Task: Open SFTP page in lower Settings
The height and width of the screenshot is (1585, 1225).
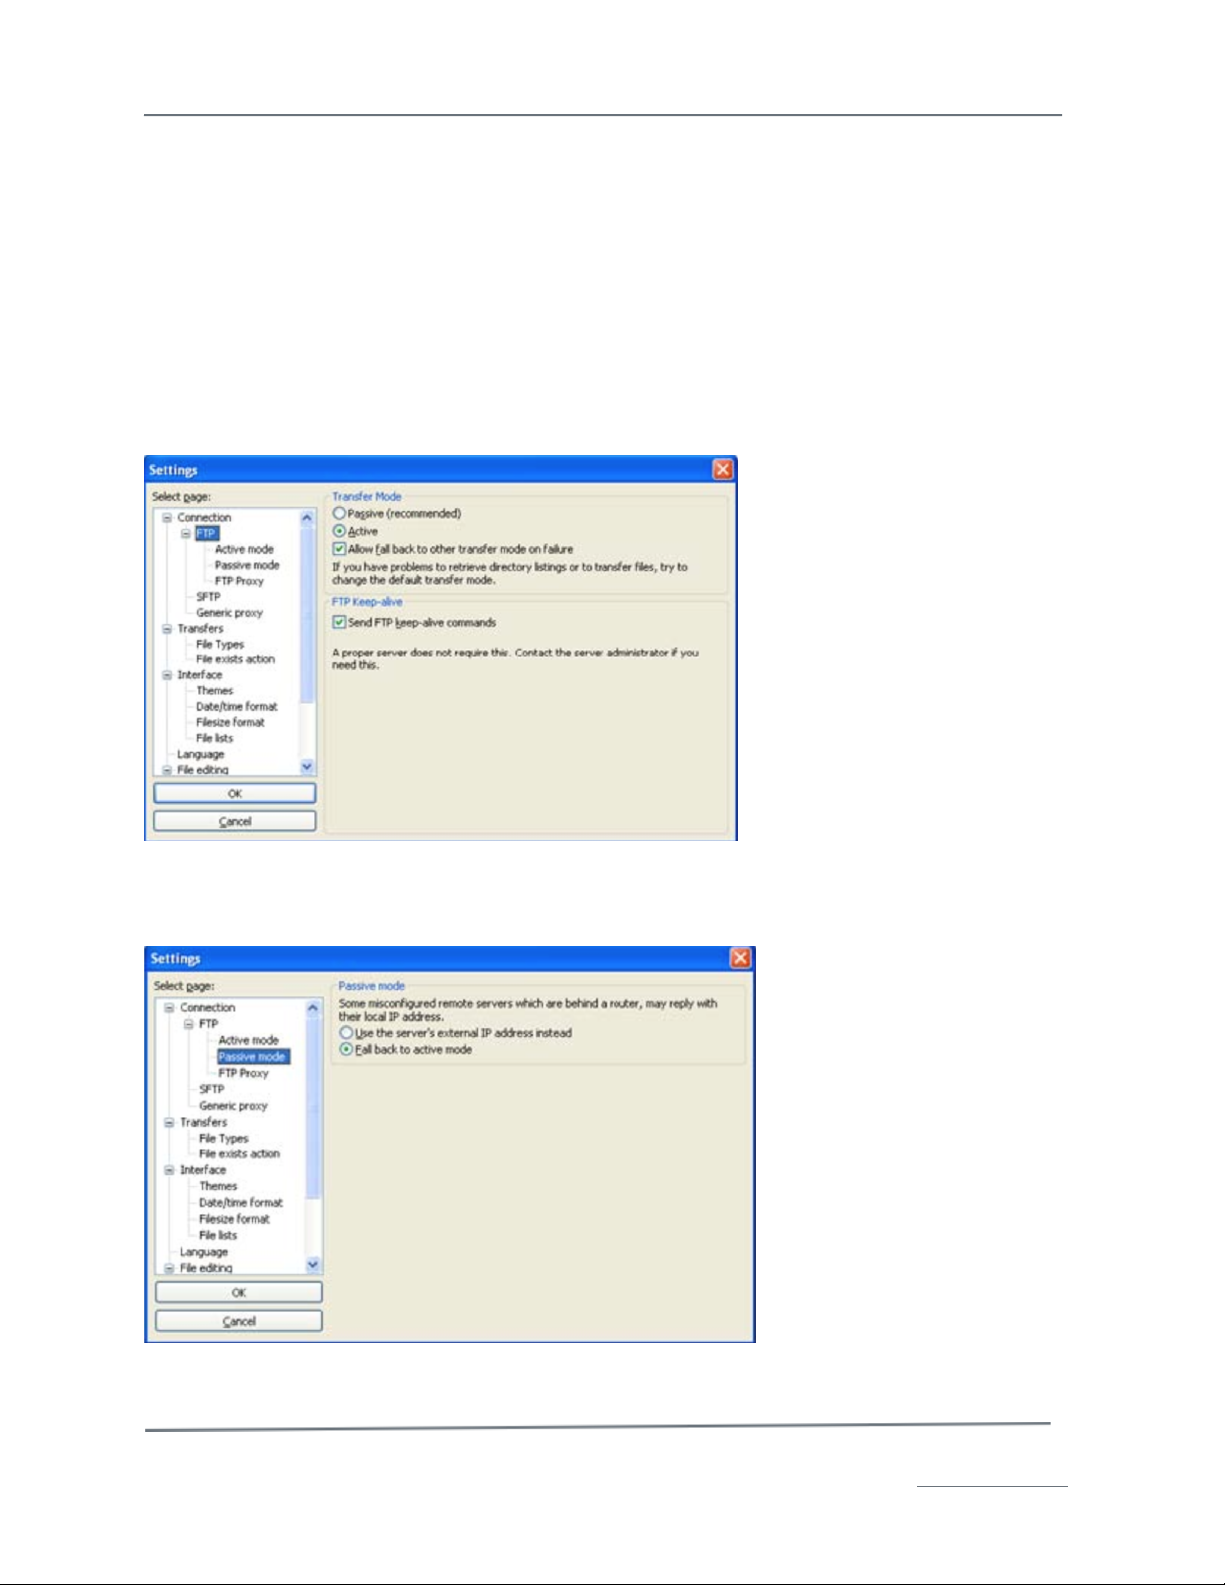Action: [x=211, y=1089]
